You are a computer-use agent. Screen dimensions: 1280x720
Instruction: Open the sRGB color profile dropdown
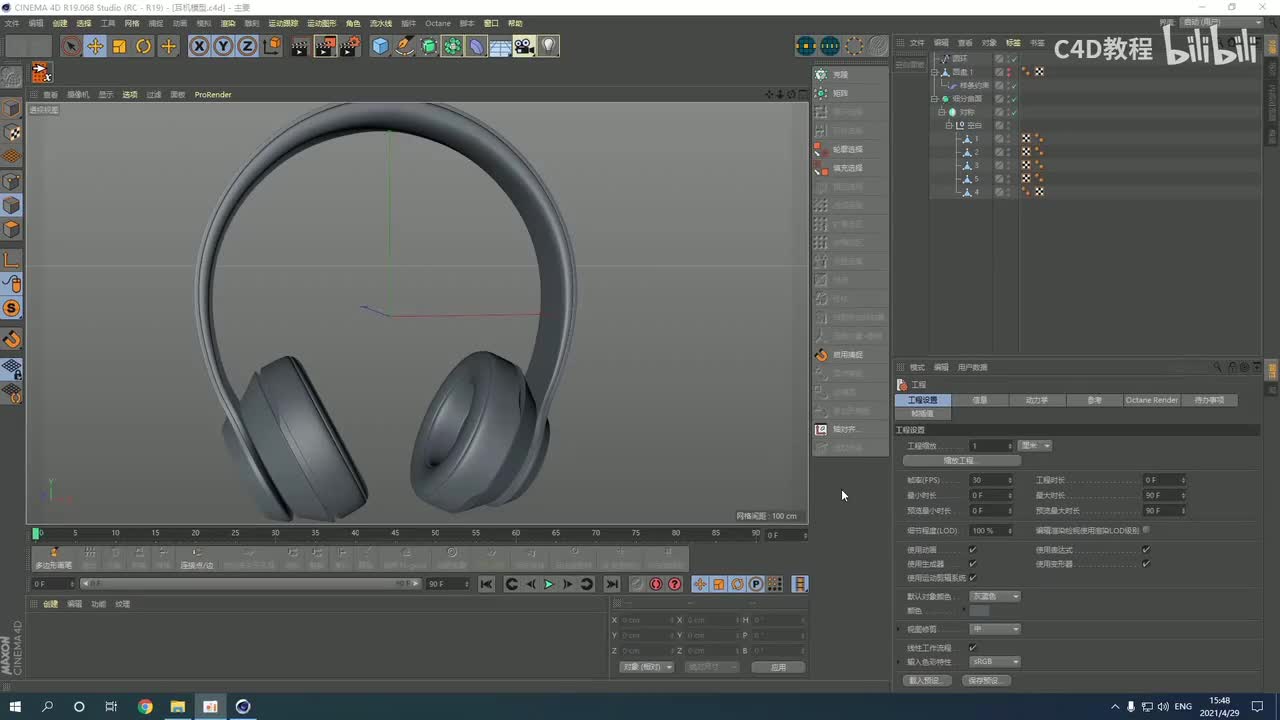point(995,662)
